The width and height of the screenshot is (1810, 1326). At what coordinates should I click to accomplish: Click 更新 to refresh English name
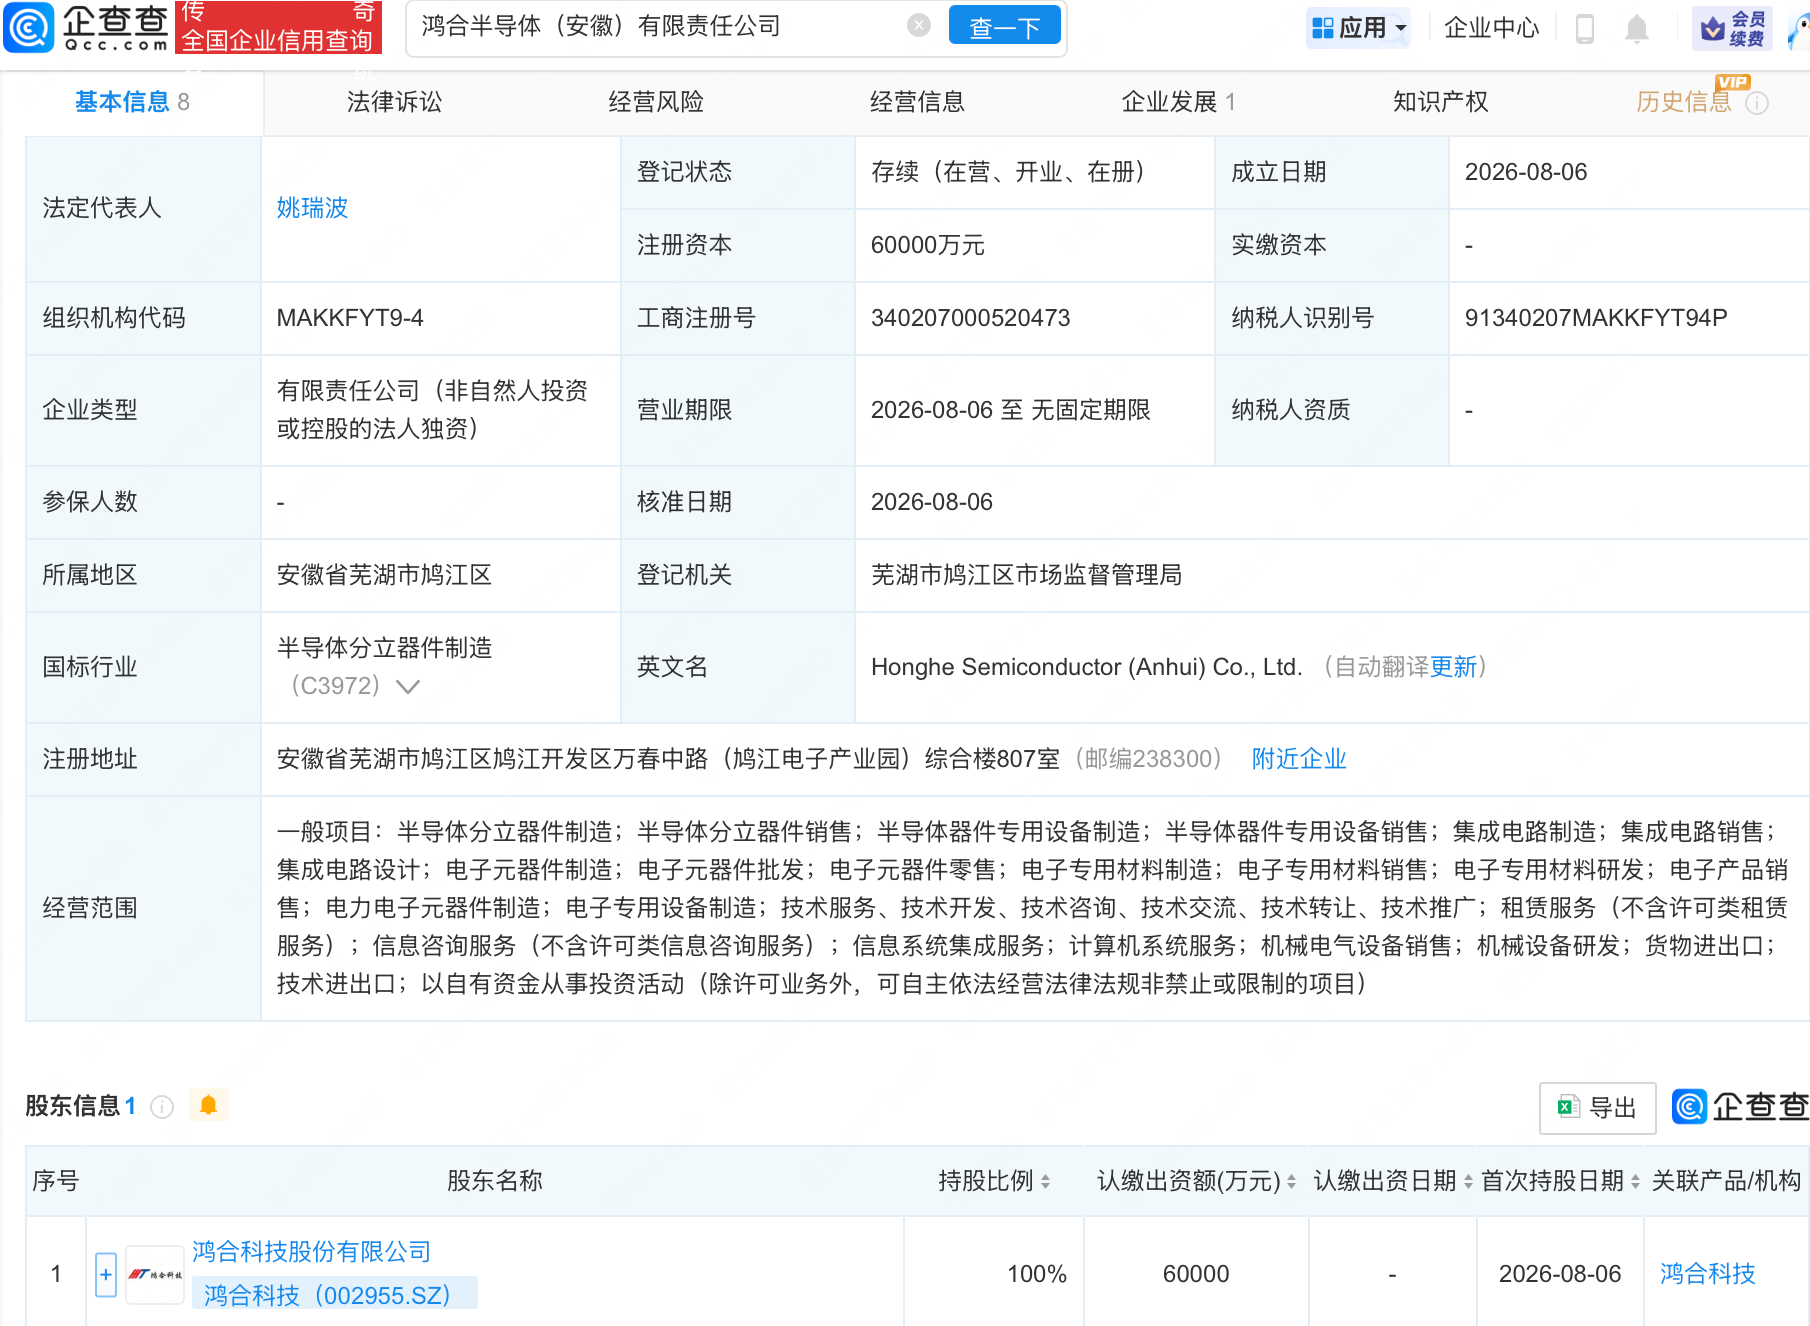(x=1453, y=667)
